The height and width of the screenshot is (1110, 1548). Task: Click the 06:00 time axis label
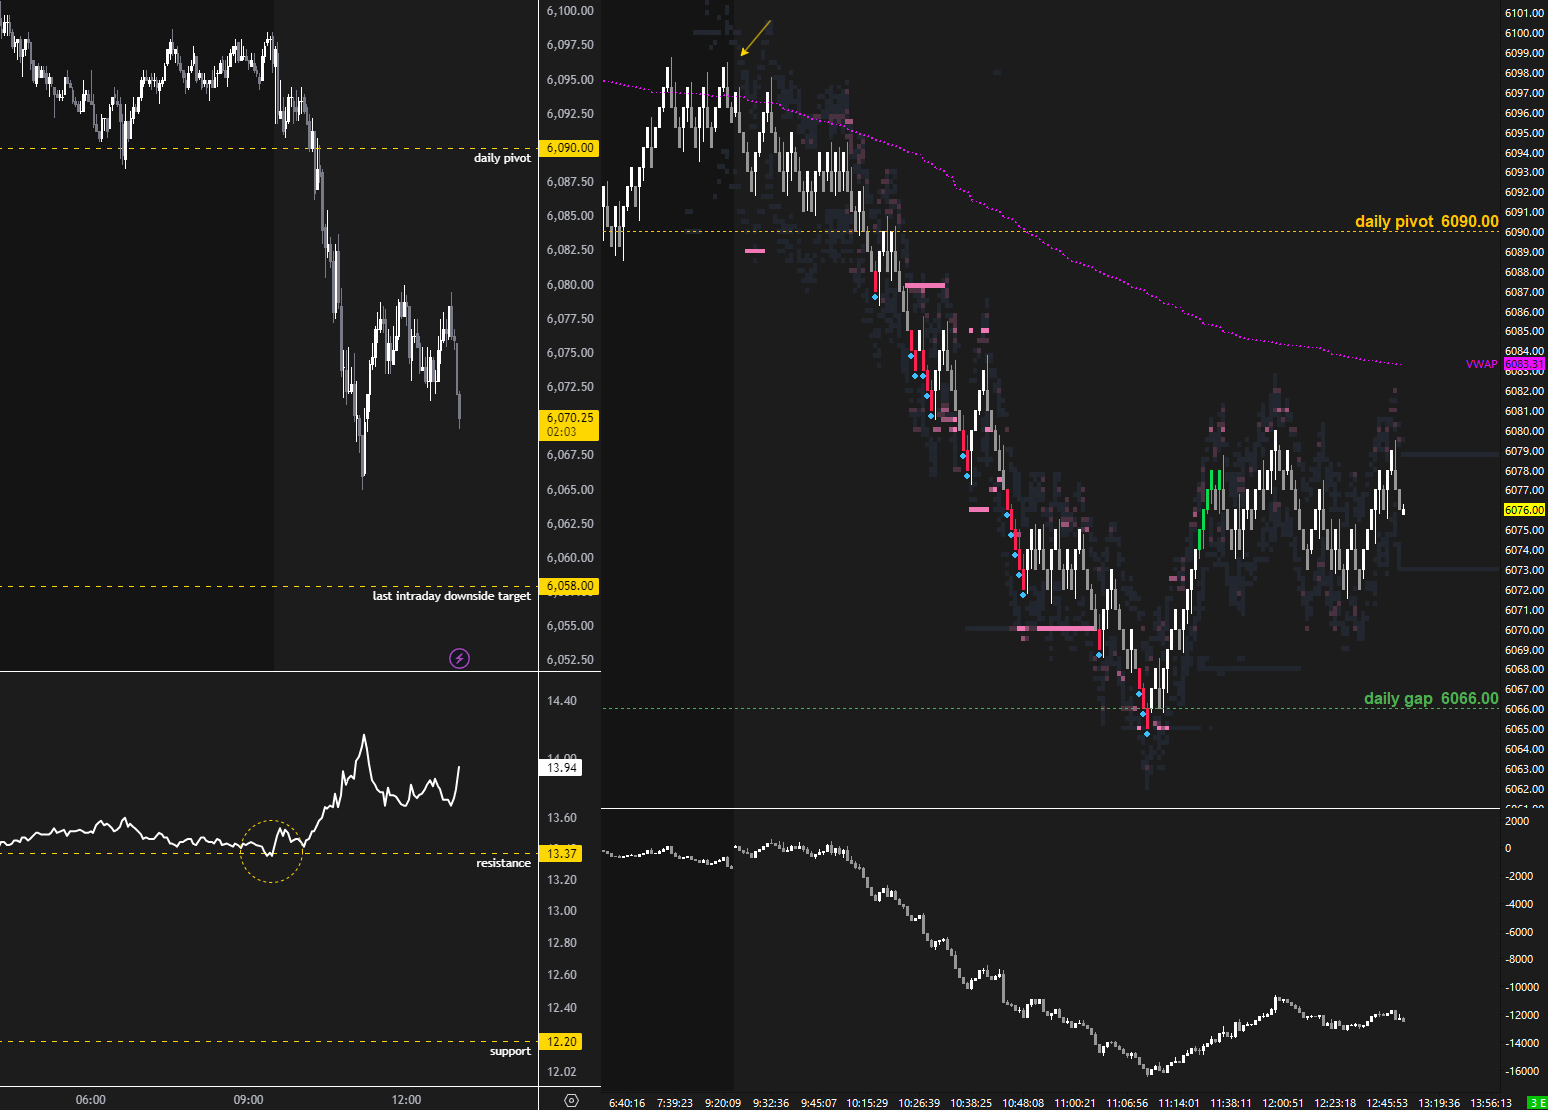tap(91, 1100)
